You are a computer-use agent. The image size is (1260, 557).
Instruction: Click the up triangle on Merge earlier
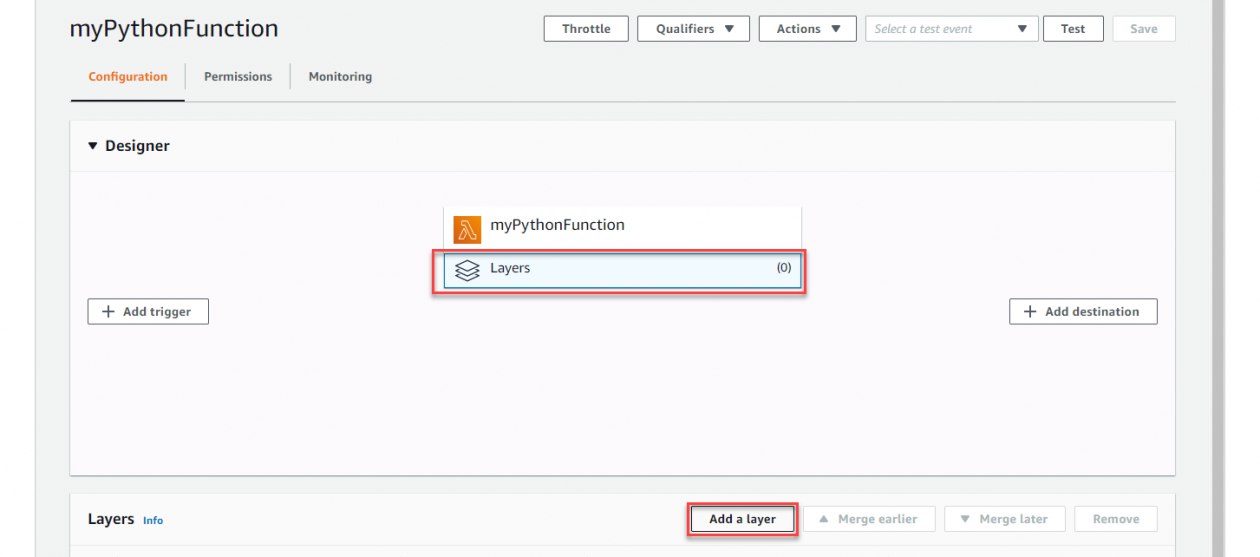point(824,519)
